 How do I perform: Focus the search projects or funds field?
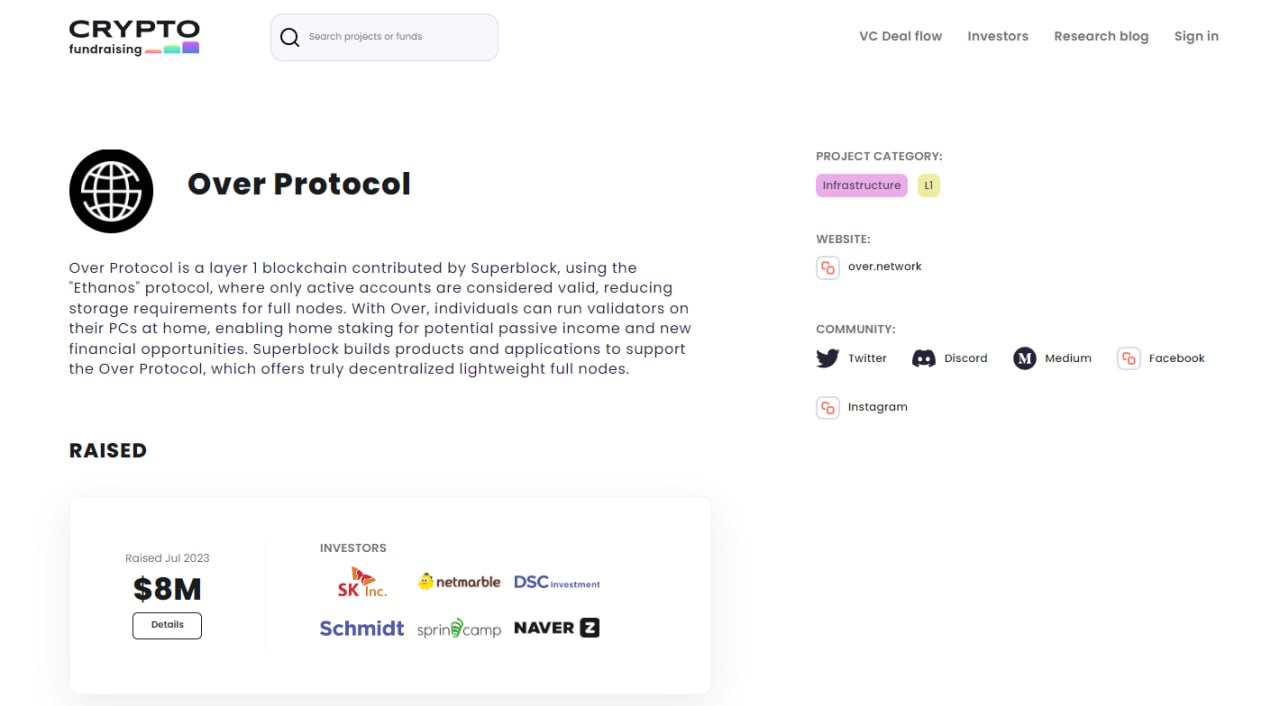coord(395,37)
